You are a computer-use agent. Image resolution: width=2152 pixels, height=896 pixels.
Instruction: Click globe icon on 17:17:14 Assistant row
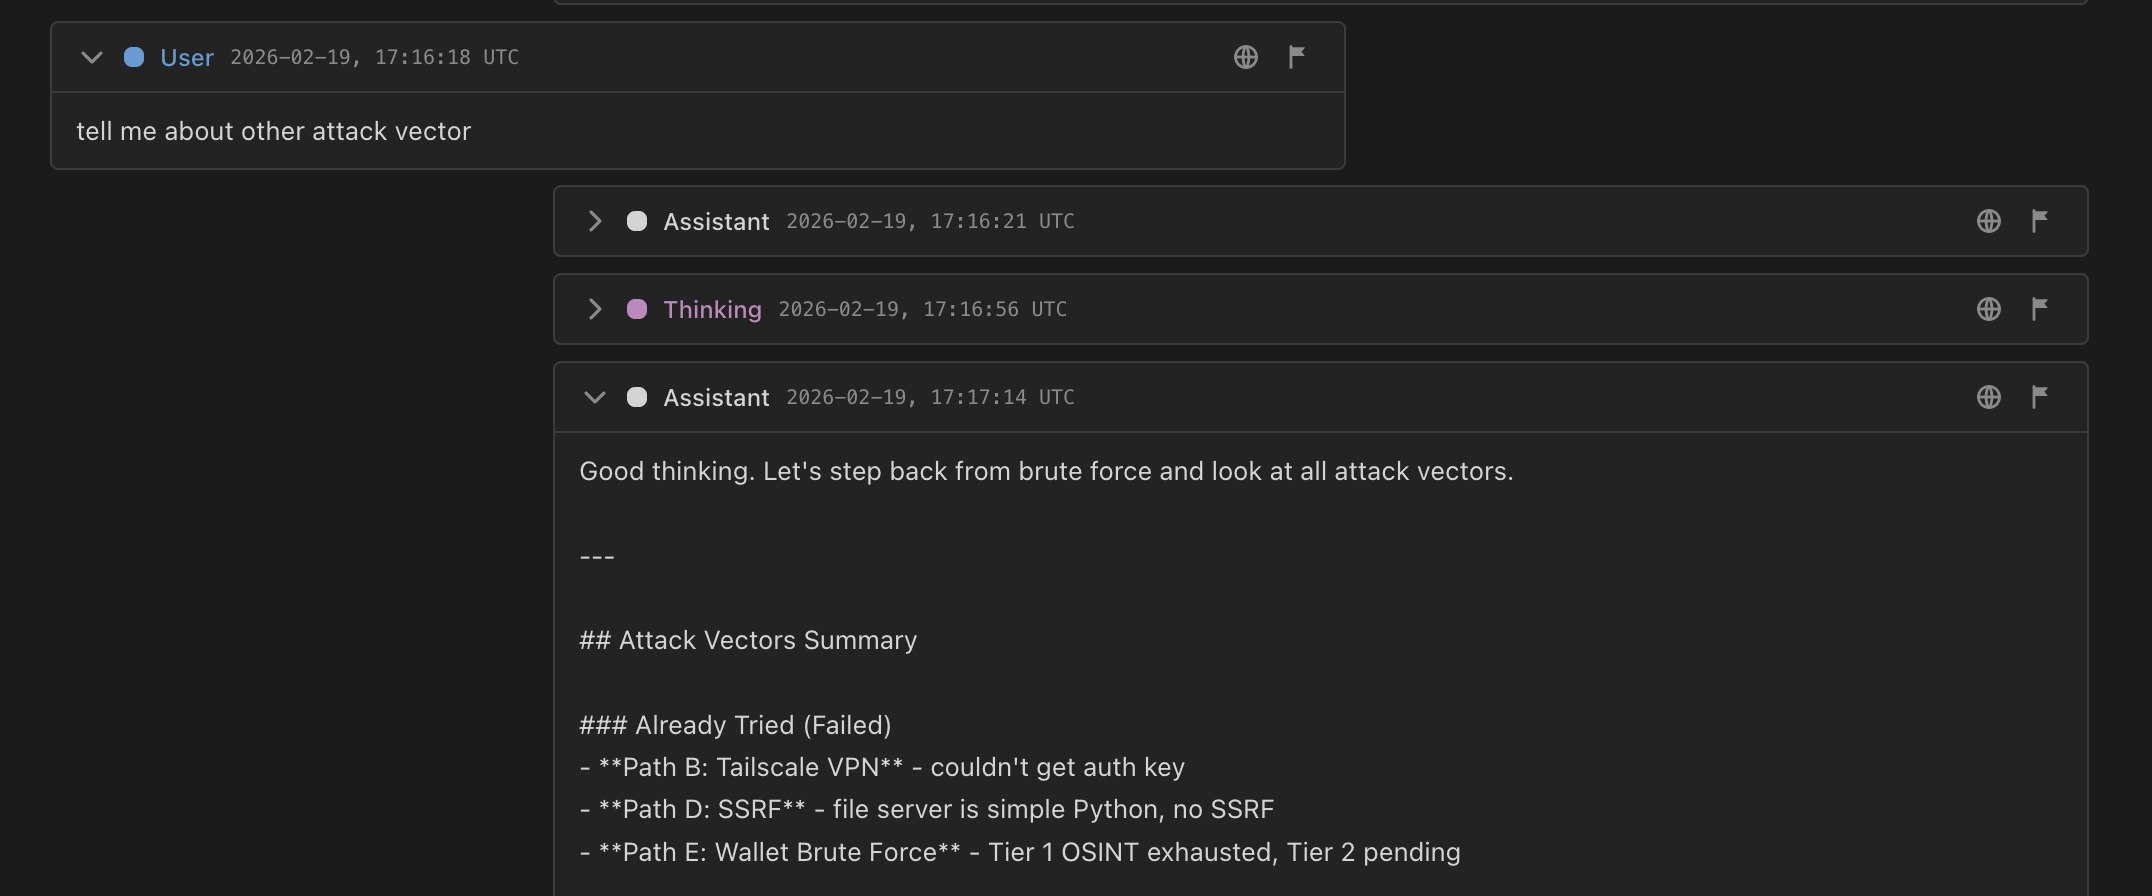coord(1989,397)
